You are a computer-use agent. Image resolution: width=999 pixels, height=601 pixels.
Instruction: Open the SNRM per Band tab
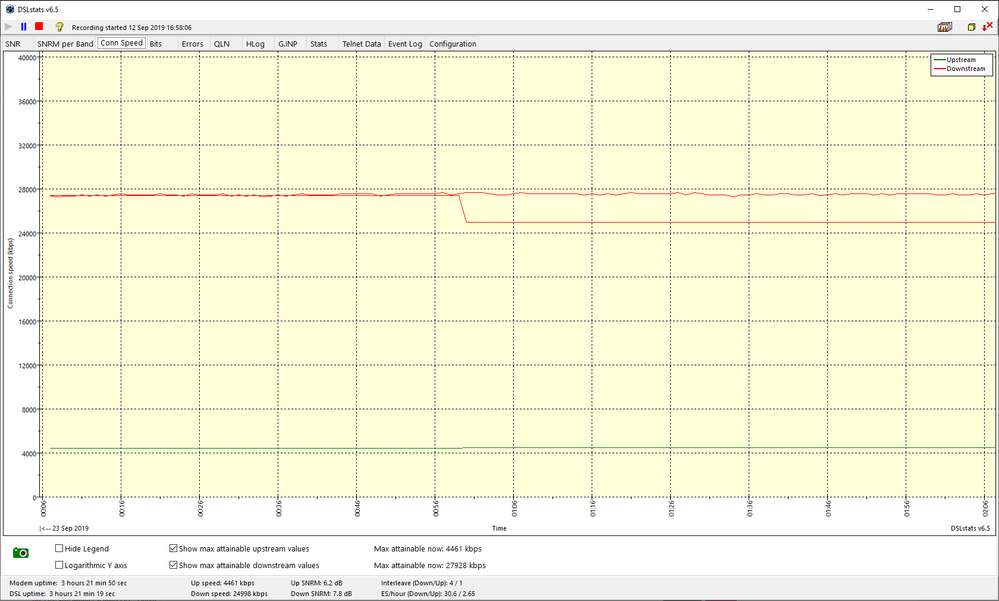click(65, 44)
